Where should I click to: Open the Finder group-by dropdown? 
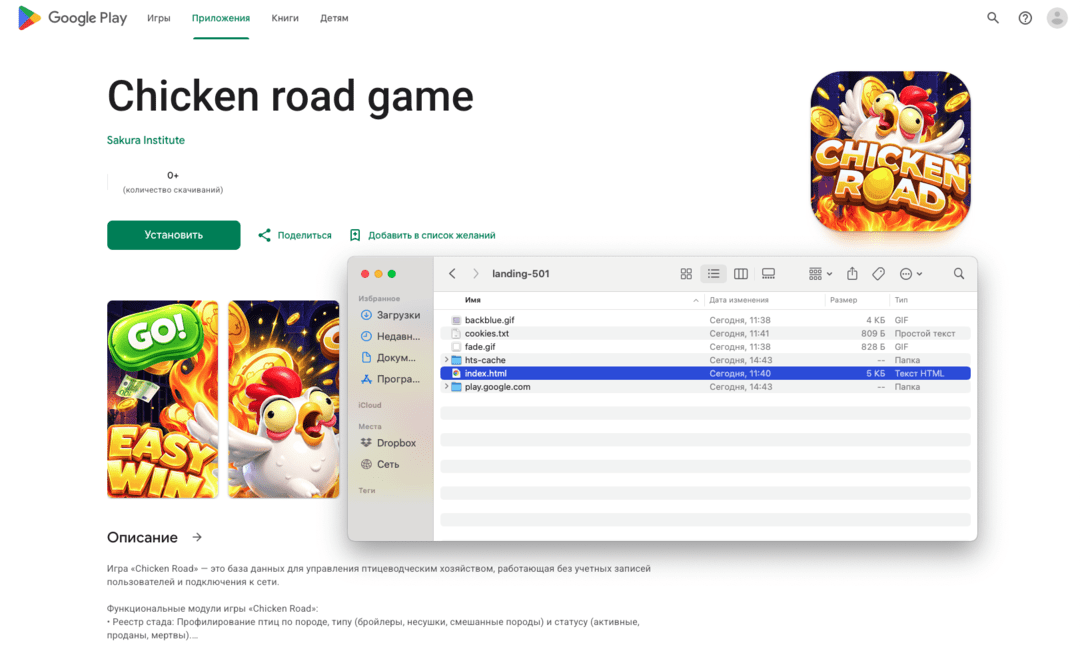point(820,274)
